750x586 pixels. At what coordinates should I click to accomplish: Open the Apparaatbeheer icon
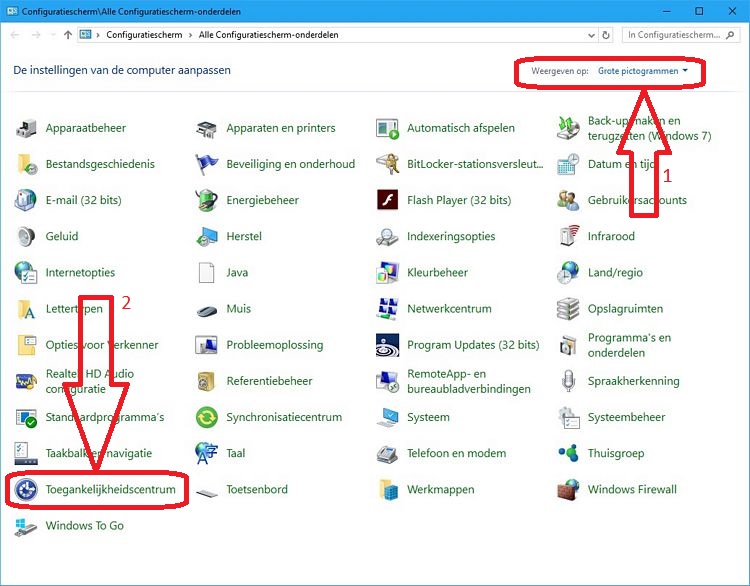tap(26, 128)
